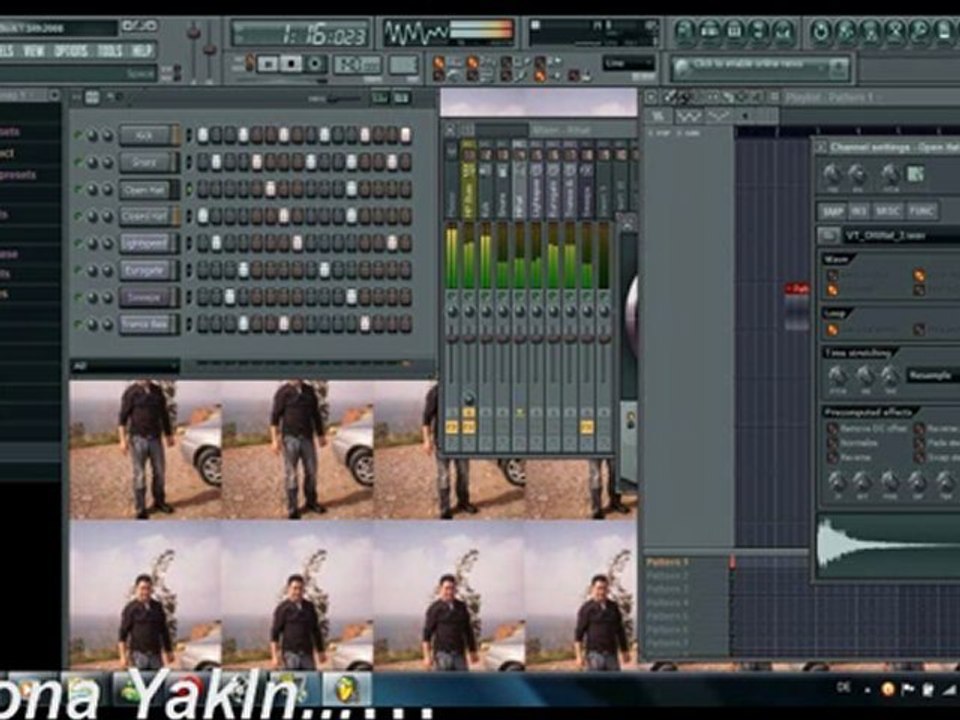Image resolution: width=960 pixels, height=720 pixels.
Task: Open the Channel settings window menu arrow
Action: 821,148
